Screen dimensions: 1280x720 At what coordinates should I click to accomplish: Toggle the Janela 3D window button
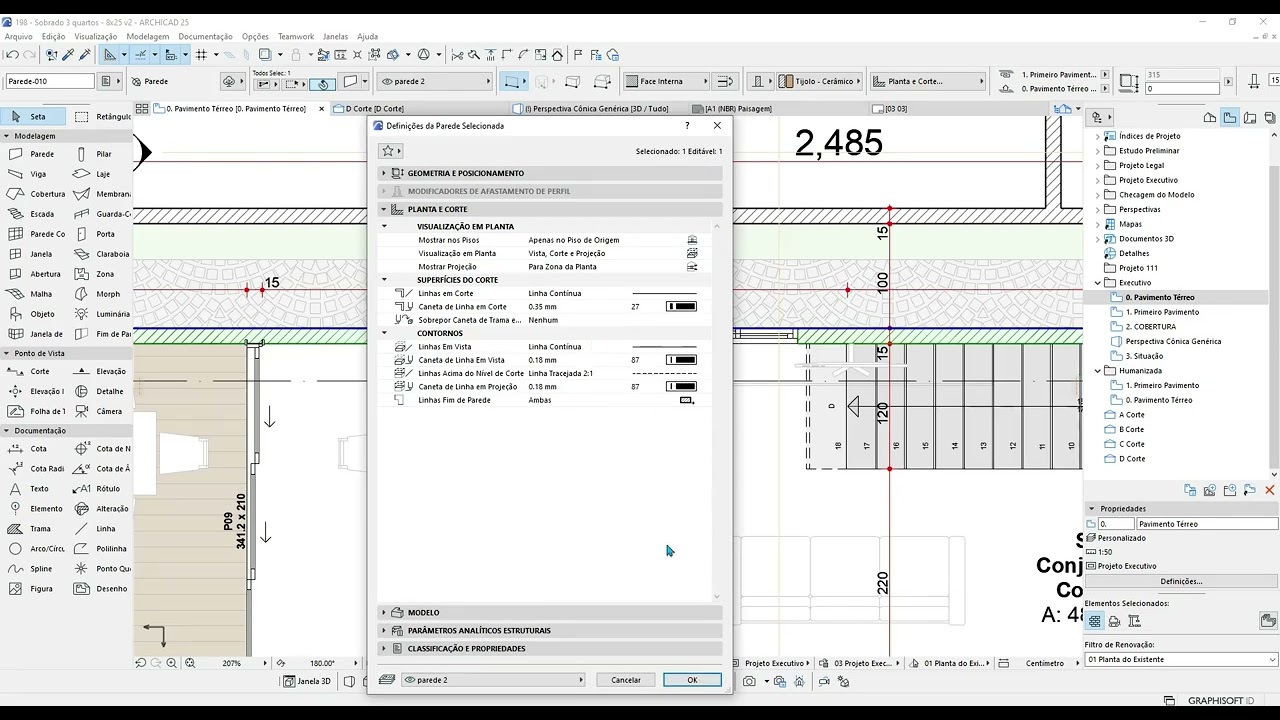307,681
